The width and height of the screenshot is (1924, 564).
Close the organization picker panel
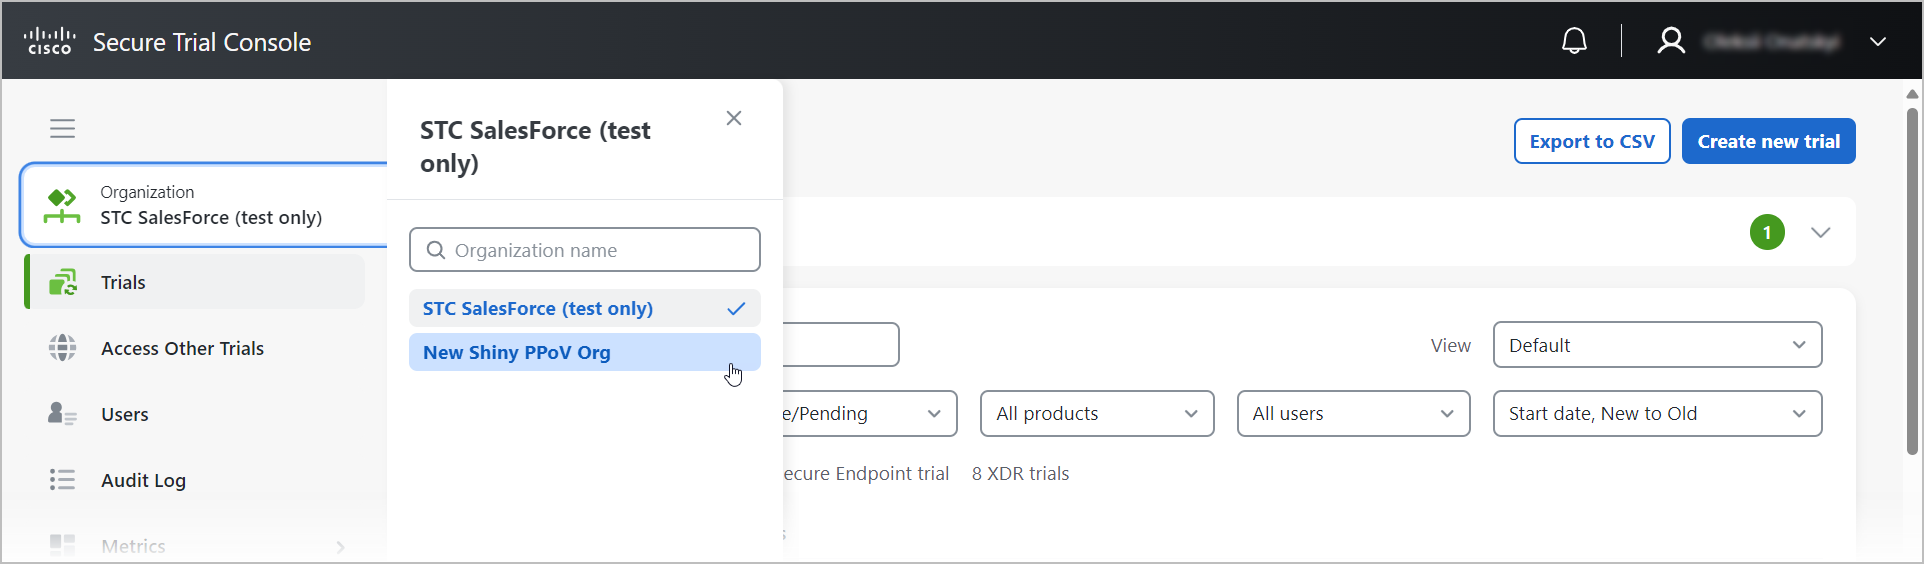coord(734,118)
